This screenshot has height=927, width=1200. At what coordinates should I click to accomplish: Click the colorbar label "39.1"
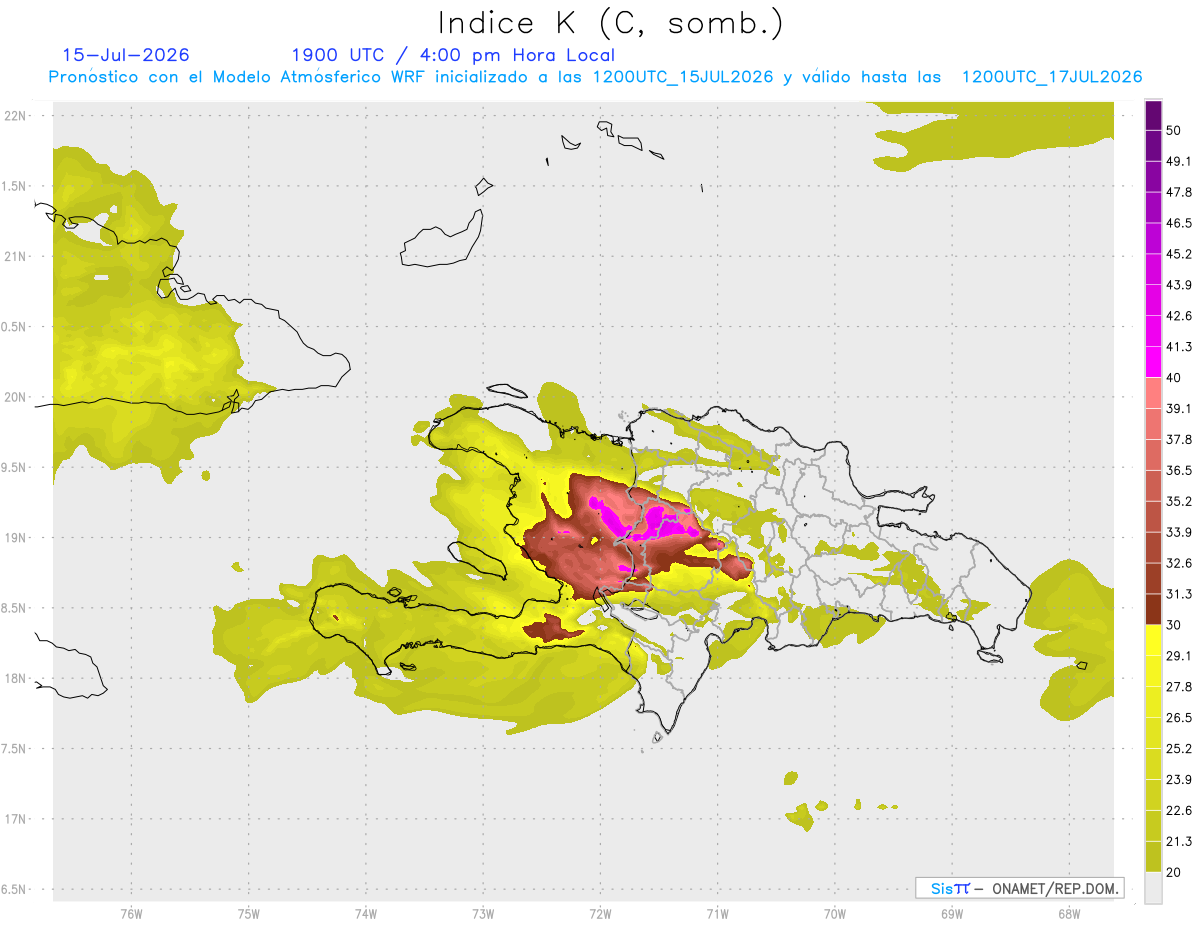tap(1178, 408)
